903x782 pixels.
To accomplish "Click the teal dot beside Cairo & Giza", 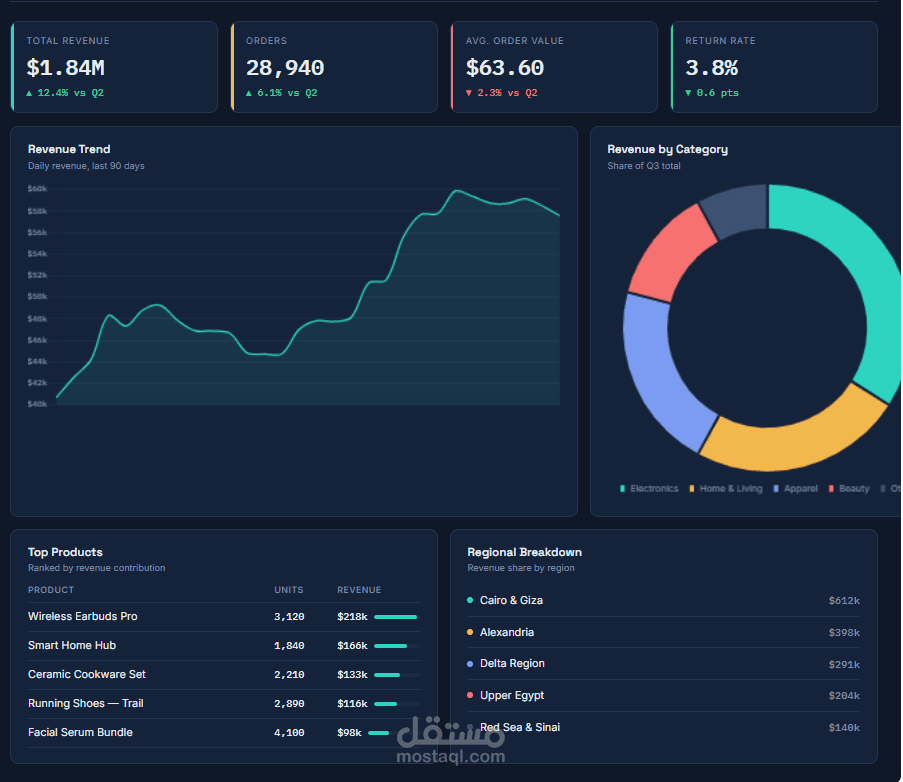I will [470, 600].
